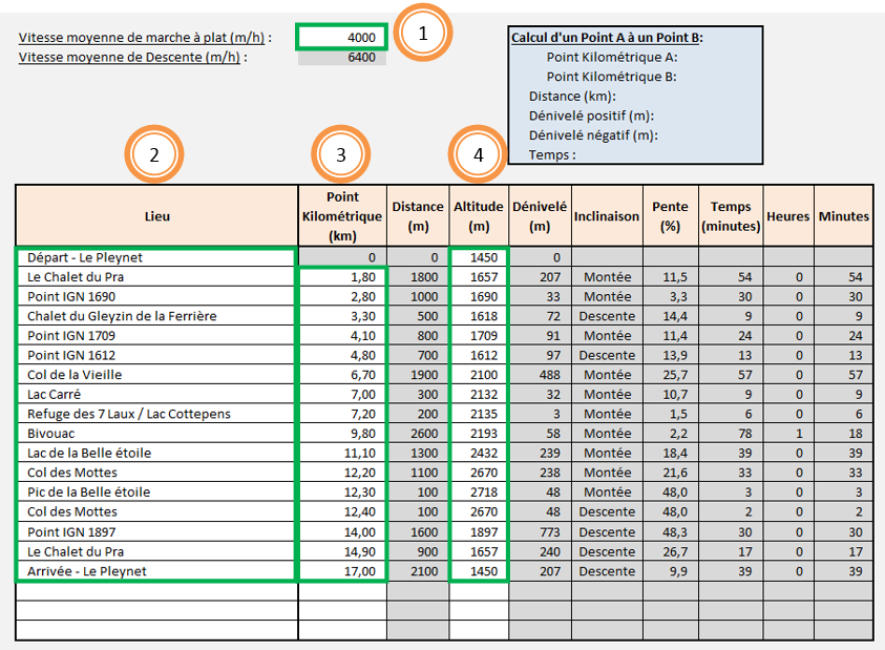Select kilometre point cell 1,80
885x650 pixels.
(342, 277)
